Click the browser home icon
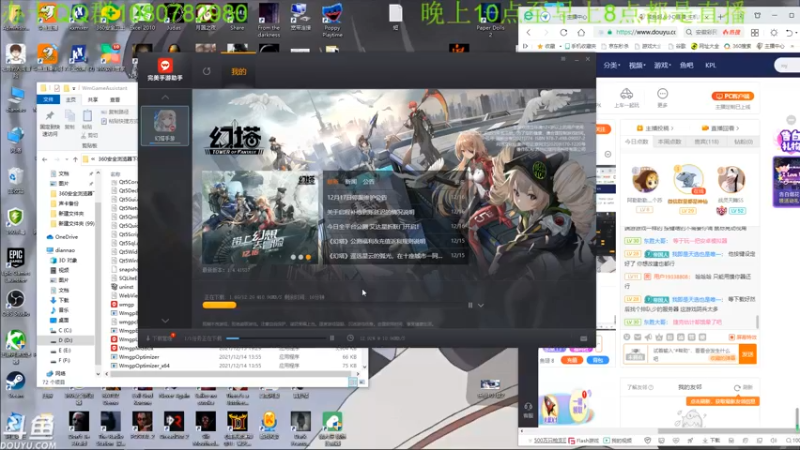800x450 pixels. (x=581, y=32)
